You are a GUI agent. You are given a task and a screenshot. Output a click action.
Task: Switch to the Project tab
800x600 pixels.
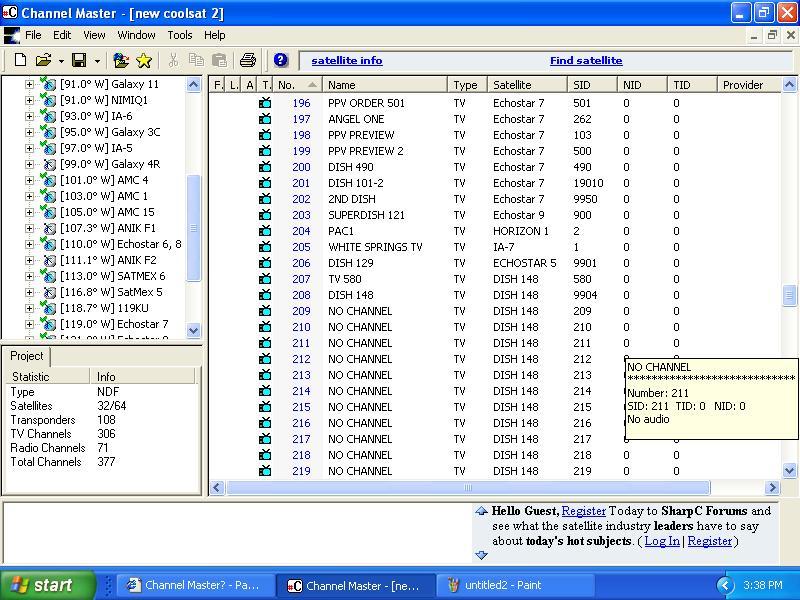tap(27, 356)
